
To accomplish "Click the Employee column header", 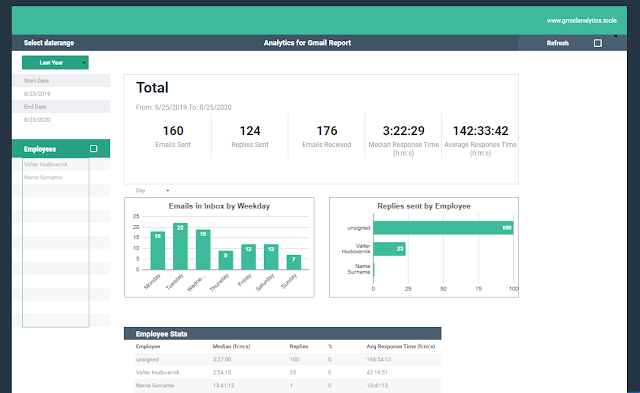I will [148, 346].
